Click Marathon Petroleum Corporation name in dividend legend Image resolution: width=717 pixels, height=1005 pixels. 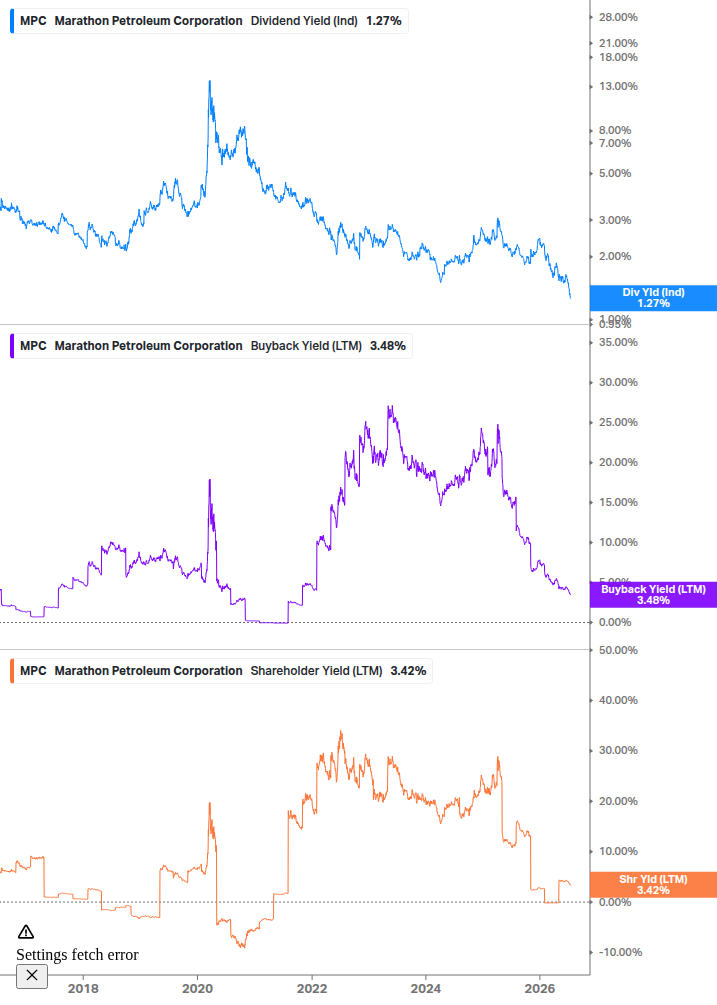148,21
